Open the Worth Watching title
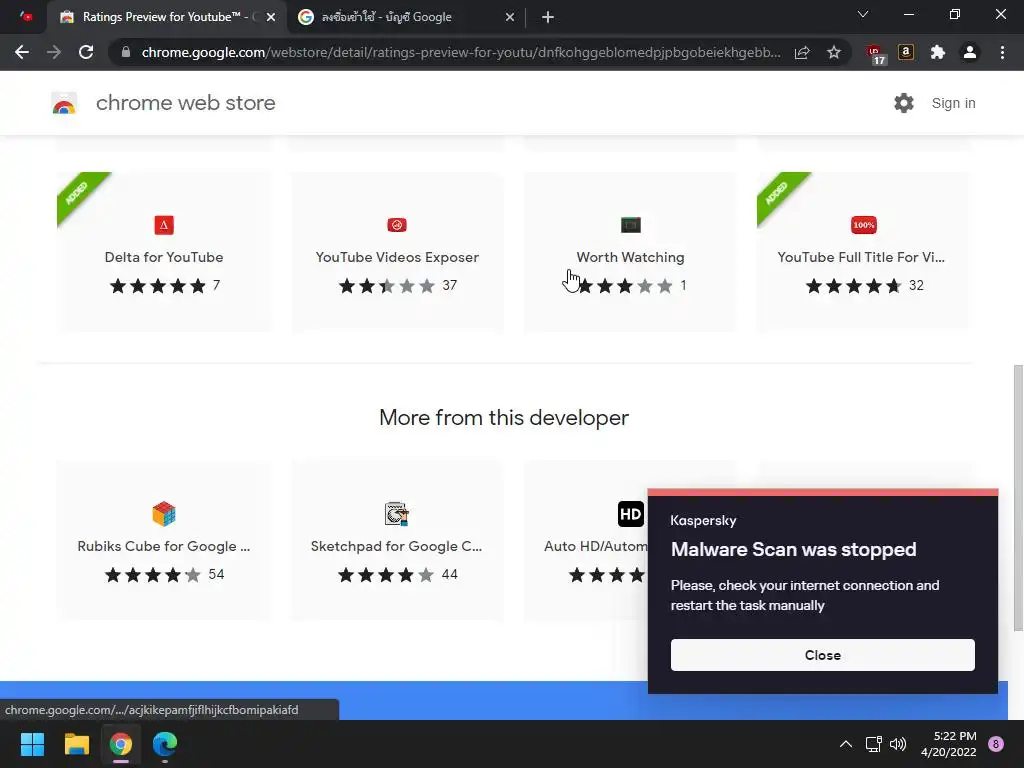This screenshot has width=1024, height=768. coord(630,257)
